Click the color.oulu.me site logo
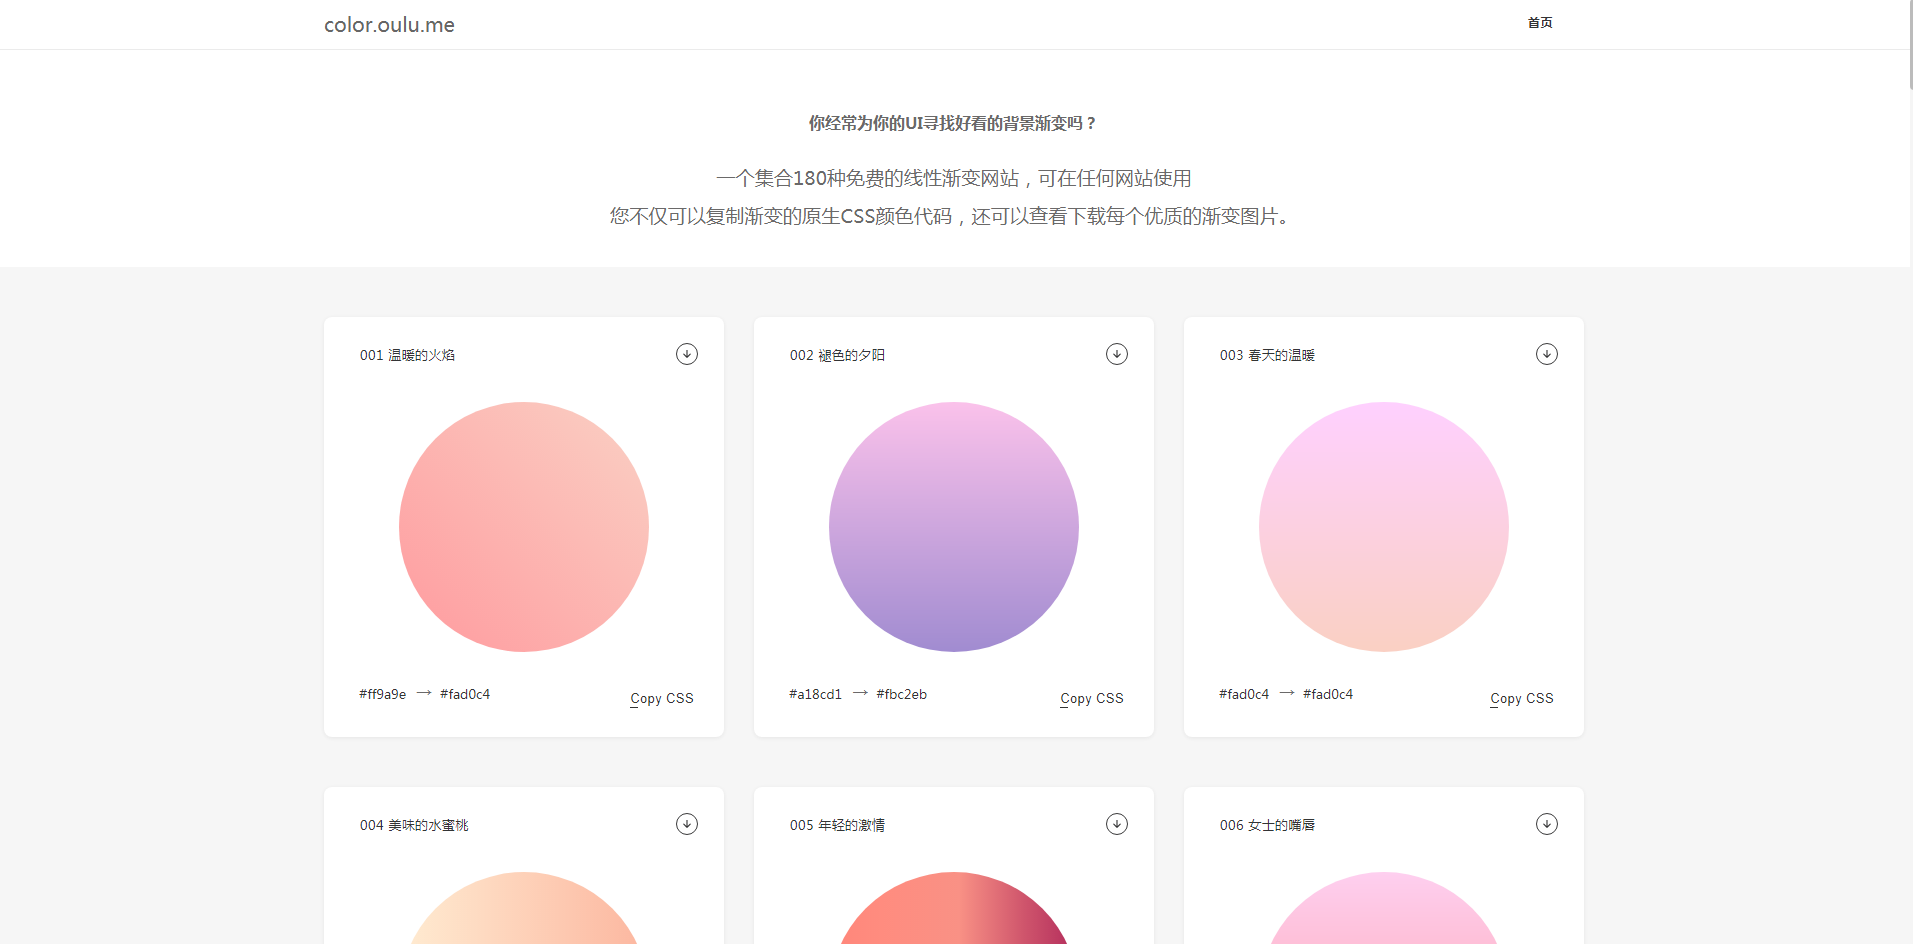1913x944 pixels. click(388, 24)
